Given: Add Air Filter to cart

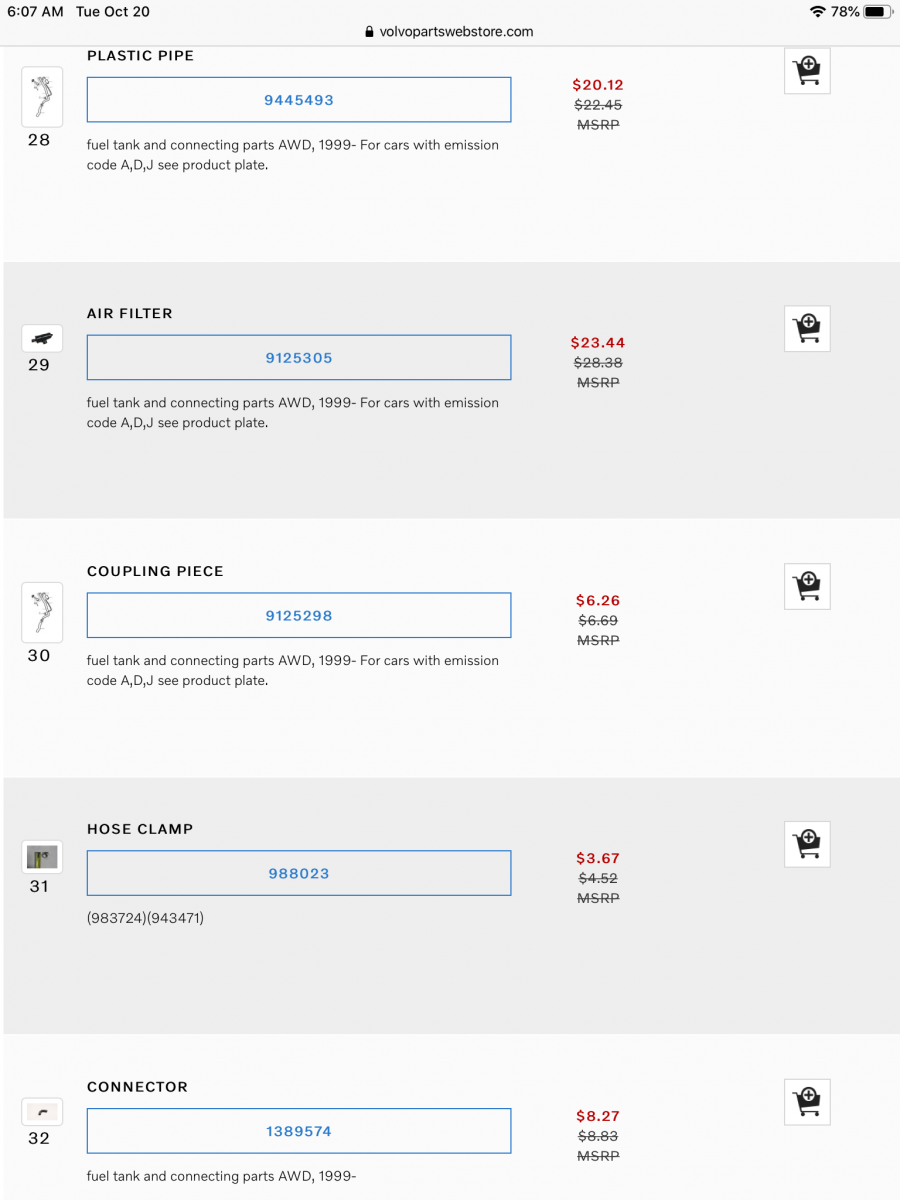Looking at the screenshot, I should [x=807, y=328].
